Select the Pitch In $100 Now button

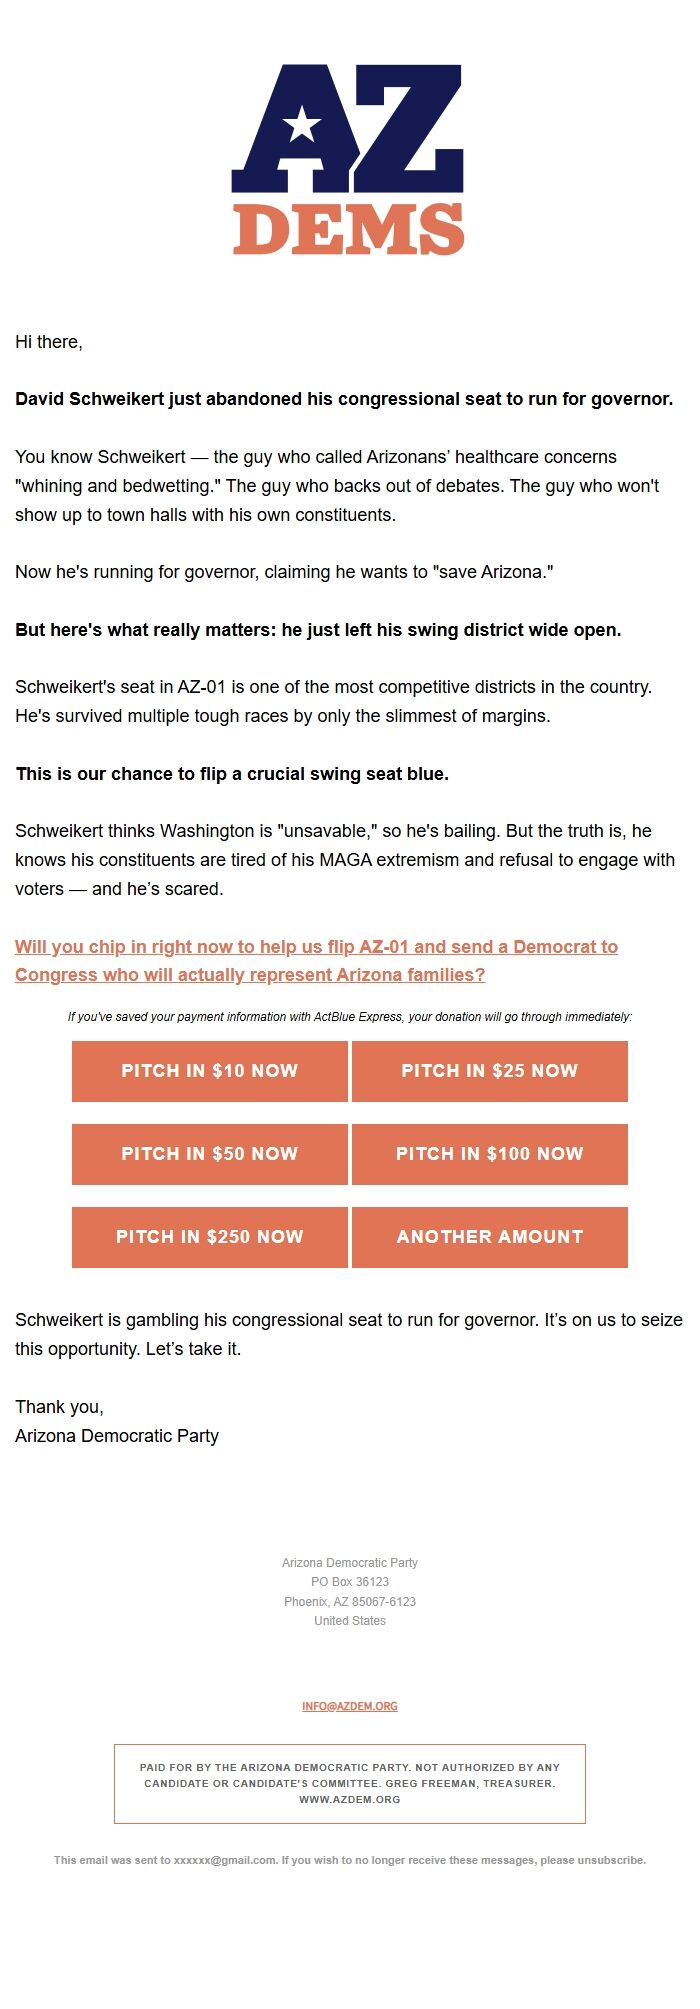click(x=489, y=1154)
